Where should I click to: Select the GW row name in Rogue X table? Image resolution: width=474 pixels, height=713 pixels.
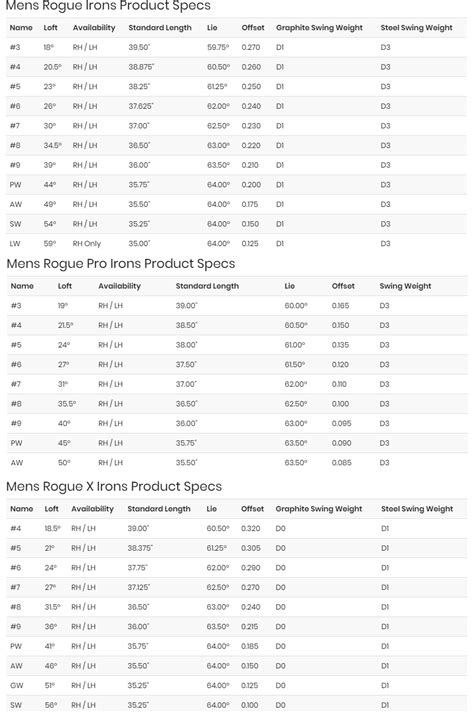pyautogui.click(x=16, y=685)
